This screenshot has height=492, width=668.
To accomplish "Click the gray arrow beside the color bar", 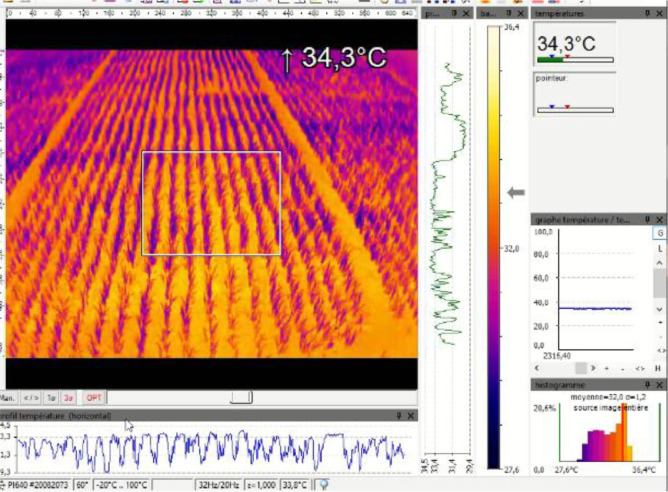I will point(516,193).
